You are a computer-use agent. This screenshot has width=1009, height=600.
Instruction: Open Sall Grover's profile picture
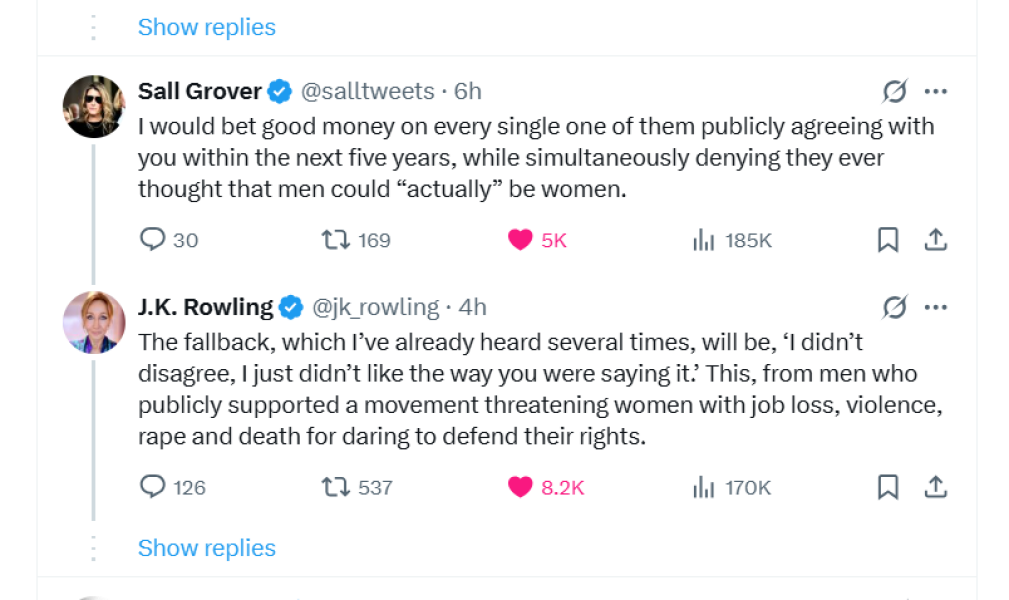coord(93,105)
